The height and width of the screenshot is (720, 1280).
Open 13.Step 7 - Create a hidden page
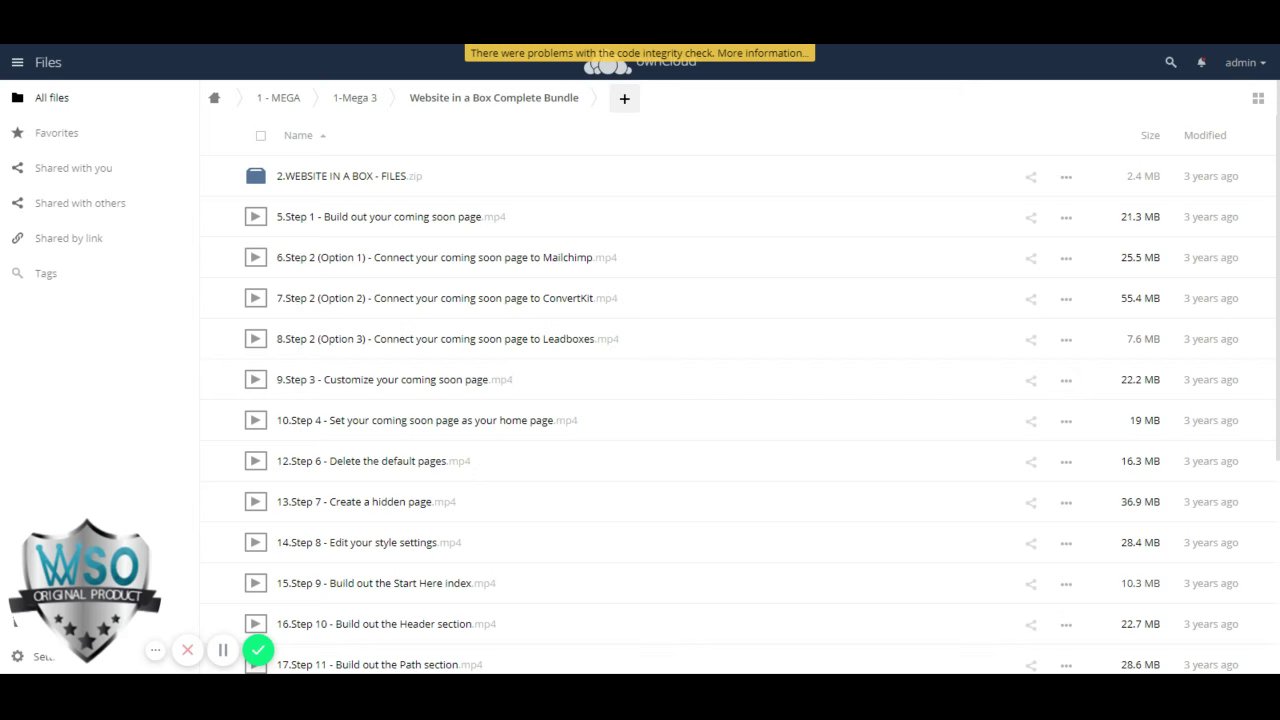click(366, 502)
